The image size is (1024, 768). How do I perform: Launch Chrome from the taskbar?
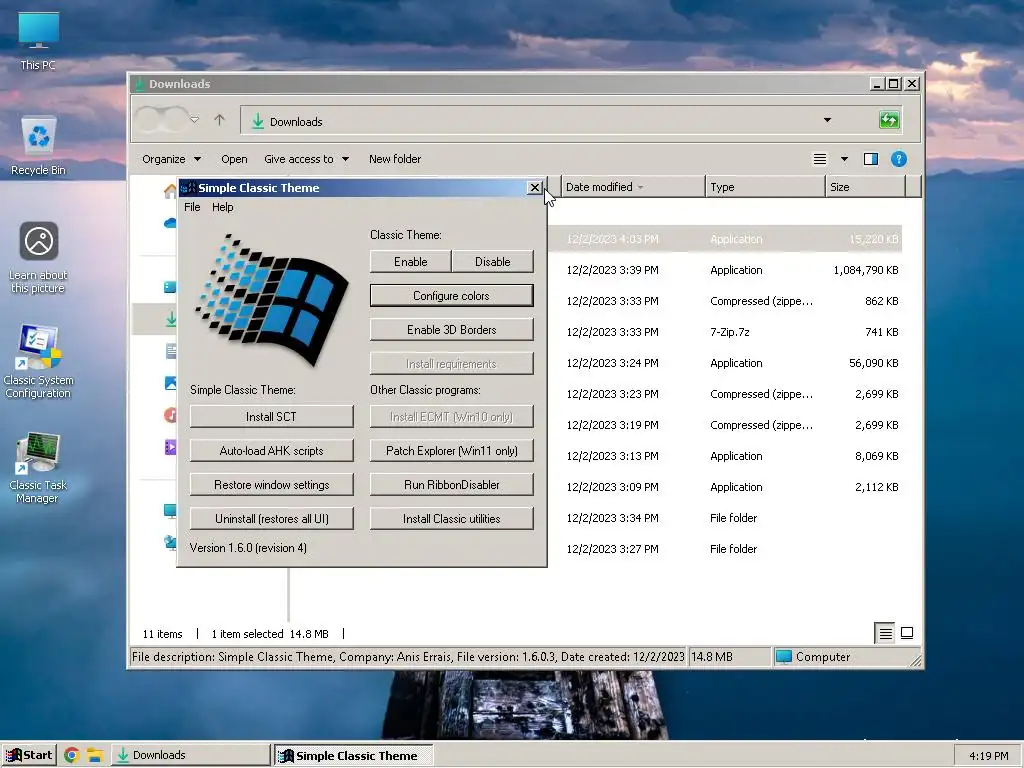point(71,755)
